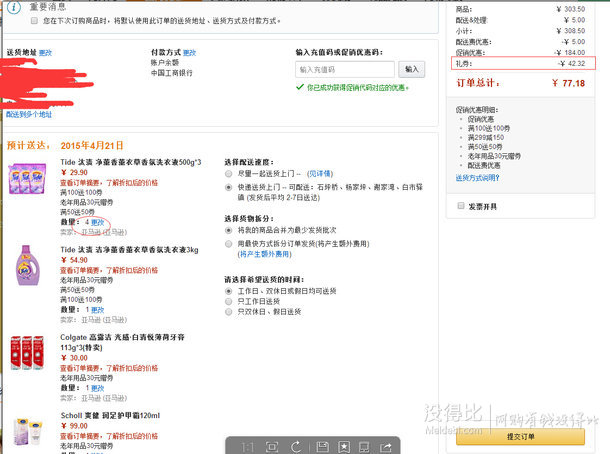610x454 pixels.
Task: Click the 输入充值码 promo code field
Action: coord(346,70)
